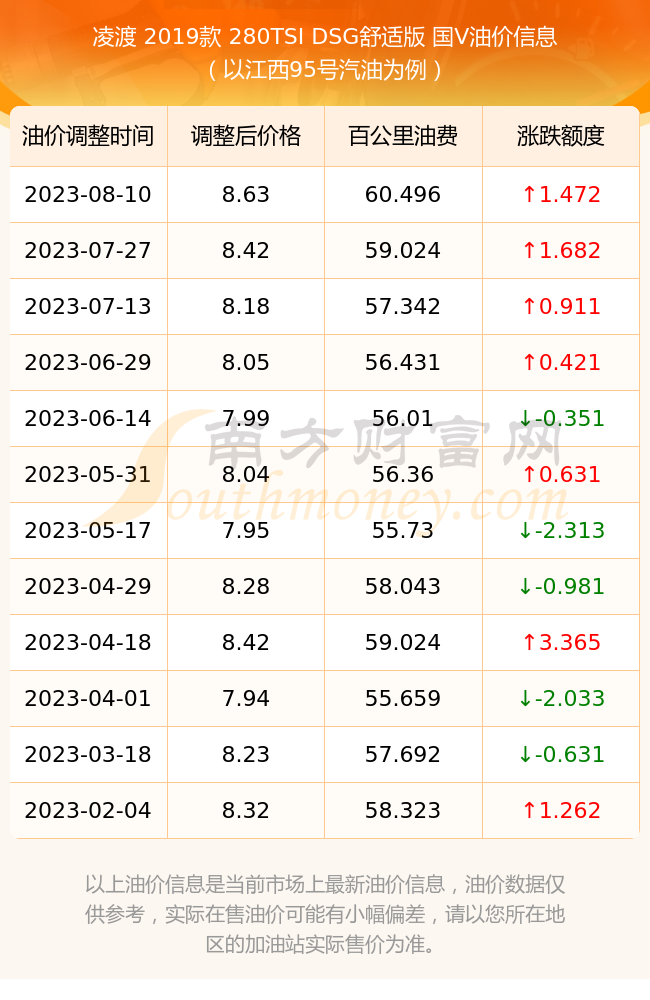650x1000 pixels.
Task: Click the red up arrow beside 3.365
Action: coord(529,642)
